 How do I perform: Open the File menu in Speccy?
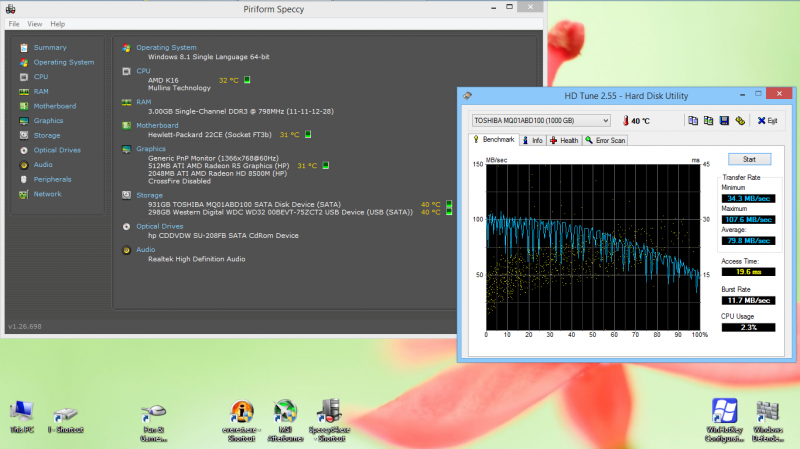pos(14,24)
